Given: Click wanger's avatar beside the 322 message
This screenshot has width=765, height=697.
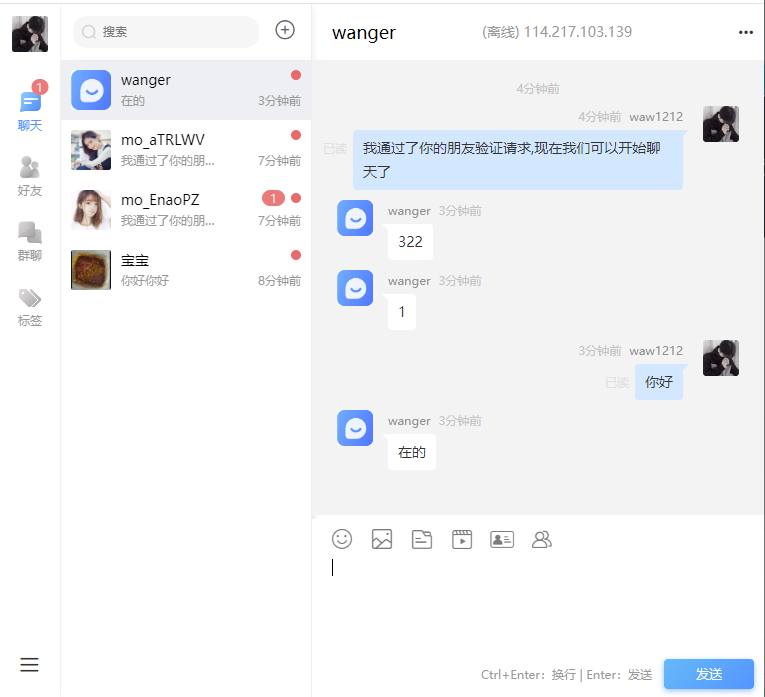Looking at the screenshot, I should tap(355, 218).
